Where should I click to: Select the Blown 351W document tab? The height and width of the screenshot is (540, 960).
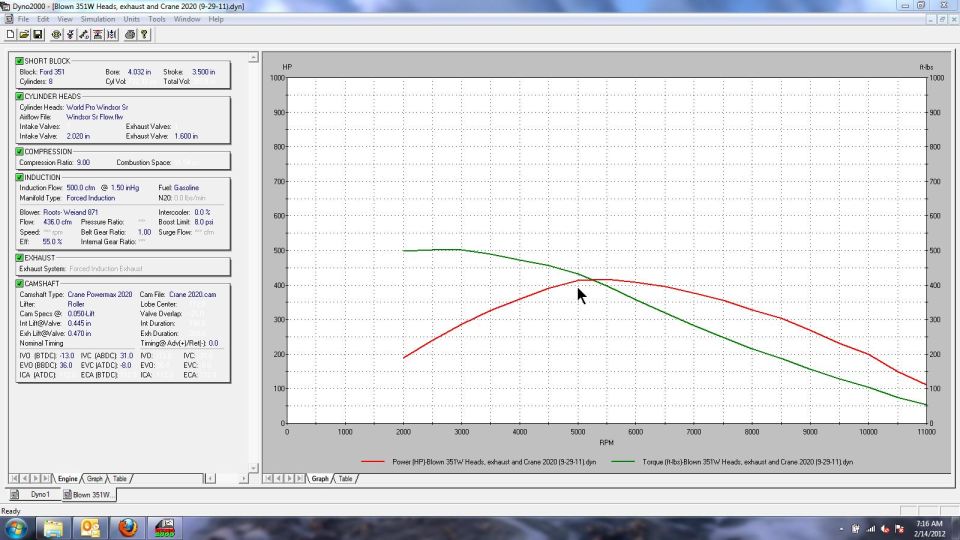(x=89, y=494)
